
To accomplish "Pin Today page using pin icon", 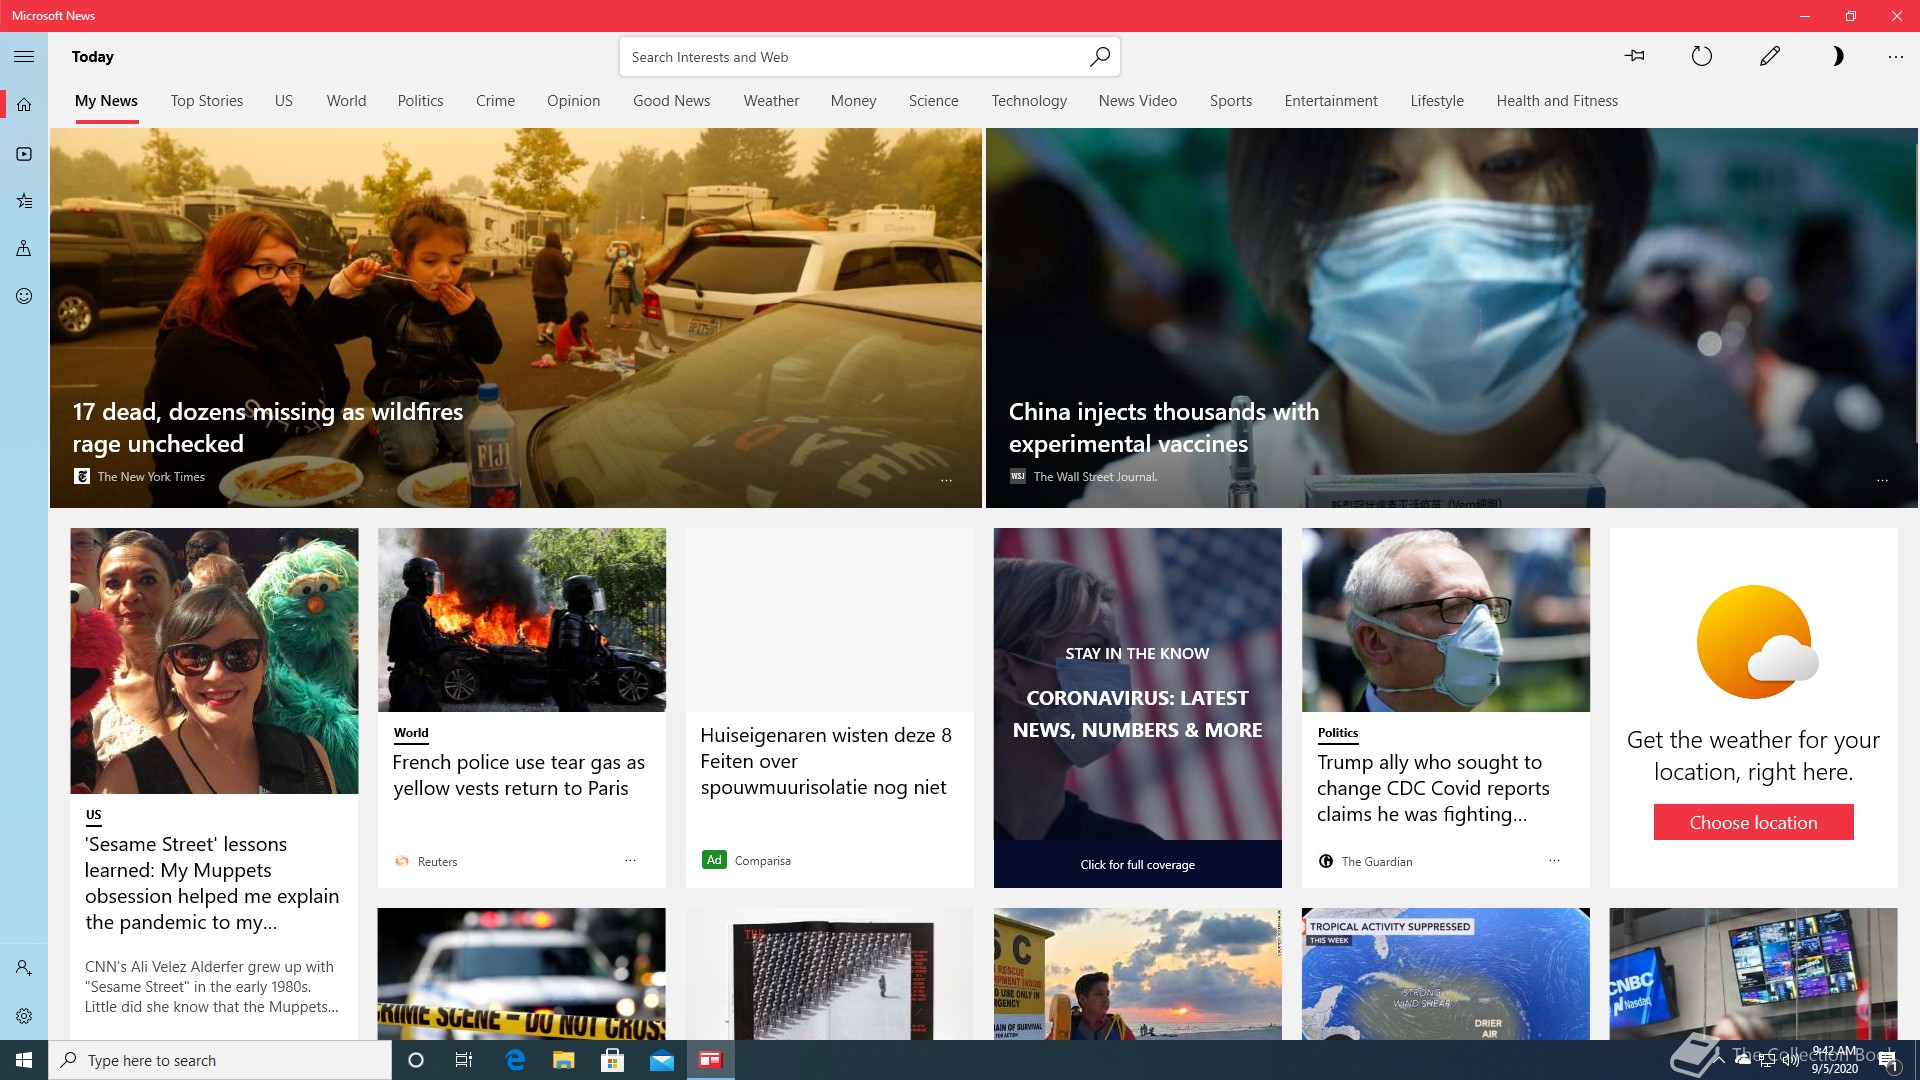I will pyautogui.click(x=1635, y=57).
